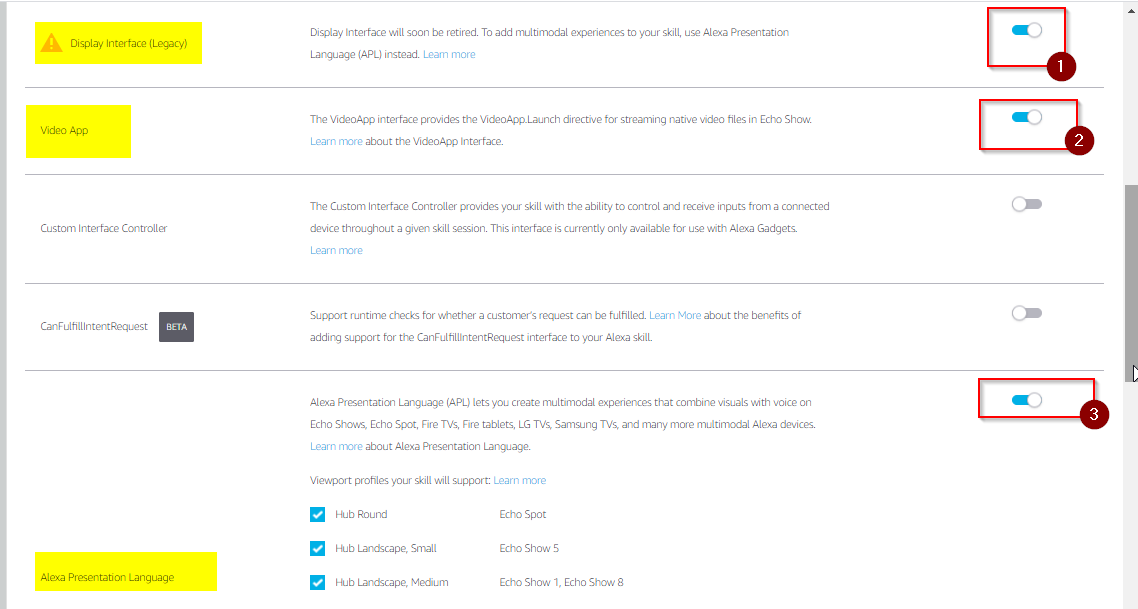The width and height of the screenshot is (1138, 609).
Task: Enable the CanFulfillIntentRequest toggle
Action: click(x=1027, y=313)
